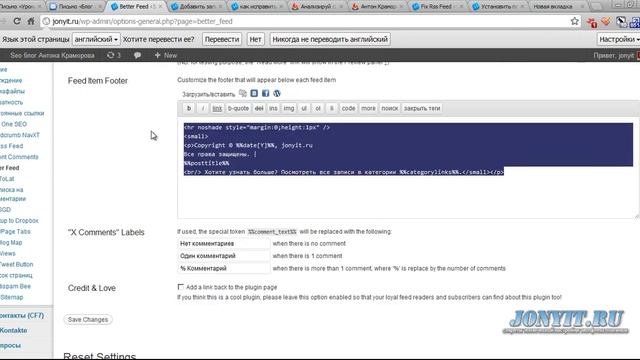Open the английский language dropdown
This screenshot has height=360, width=640.
[x=96, y=39]
